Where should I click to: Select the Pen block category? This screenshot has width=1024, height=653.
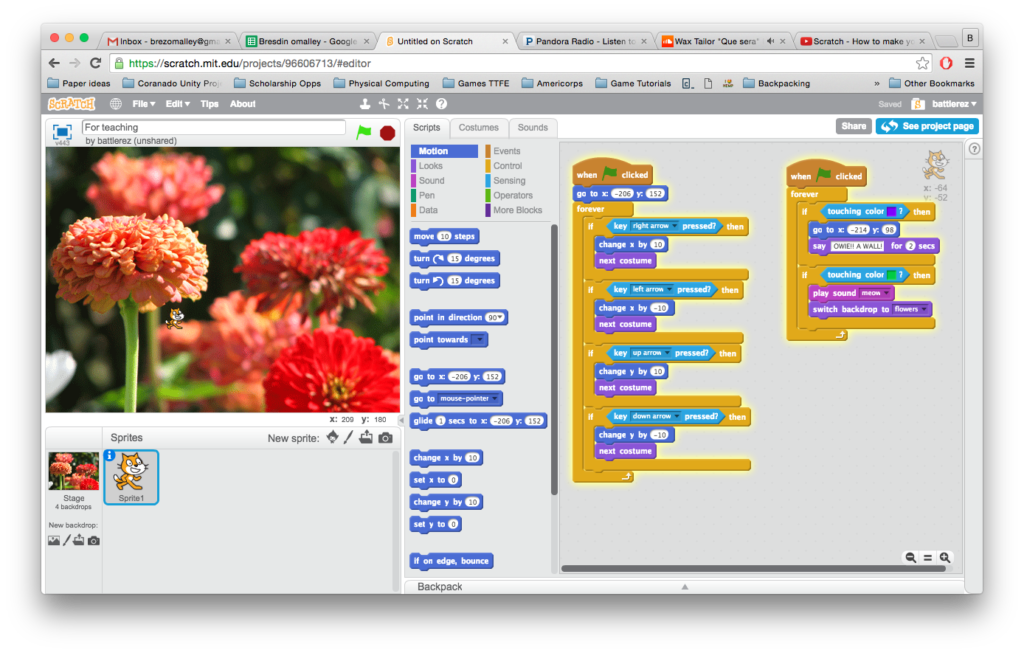[426, 195]
